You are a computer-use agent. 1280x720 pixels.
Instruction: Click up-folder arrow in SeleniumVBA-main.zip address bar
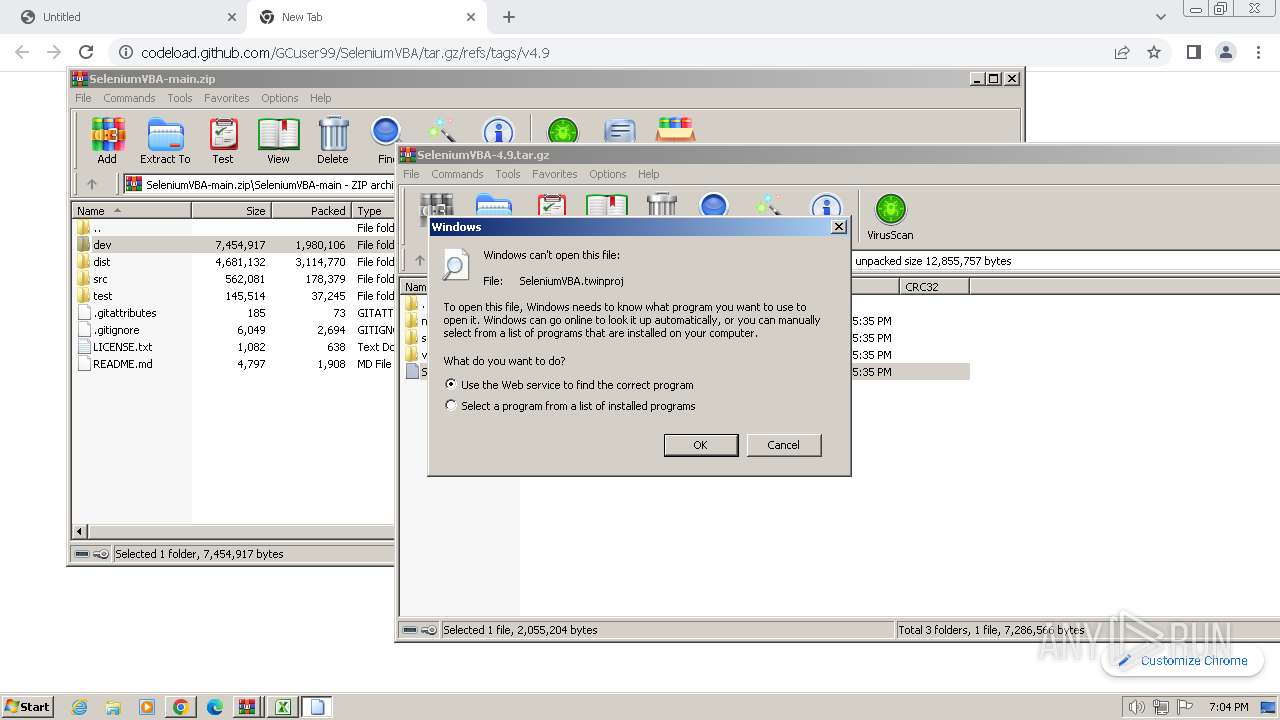[92, 184]
